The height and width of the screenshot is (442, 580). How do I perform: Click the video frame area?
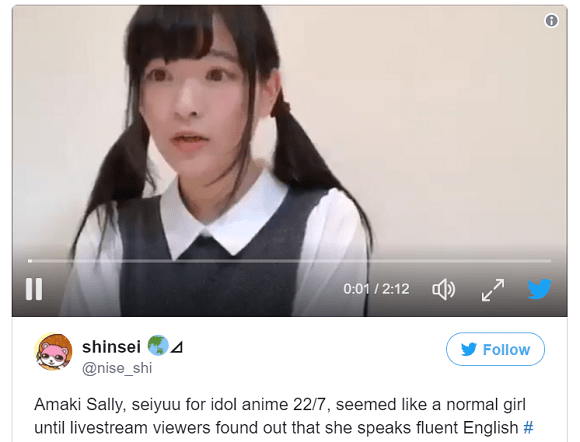tap(289, 133)
